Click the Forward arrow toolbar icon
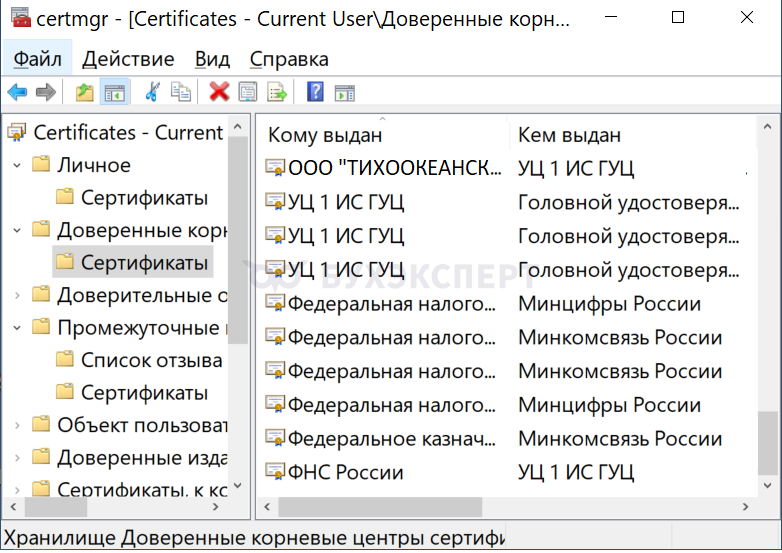782x553 pixels. [46, 92]
